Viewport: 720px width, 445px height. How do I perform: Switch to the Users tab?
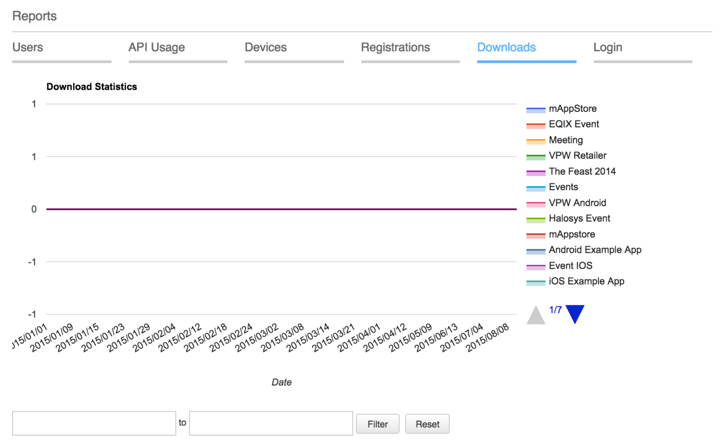coord(28,47)
